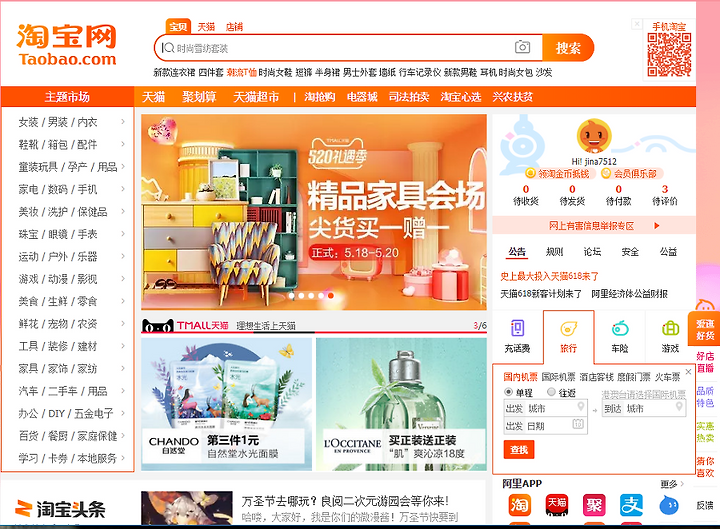
Task: Open calendar icon in 出发日期 field
Action: tap(578, 424)
